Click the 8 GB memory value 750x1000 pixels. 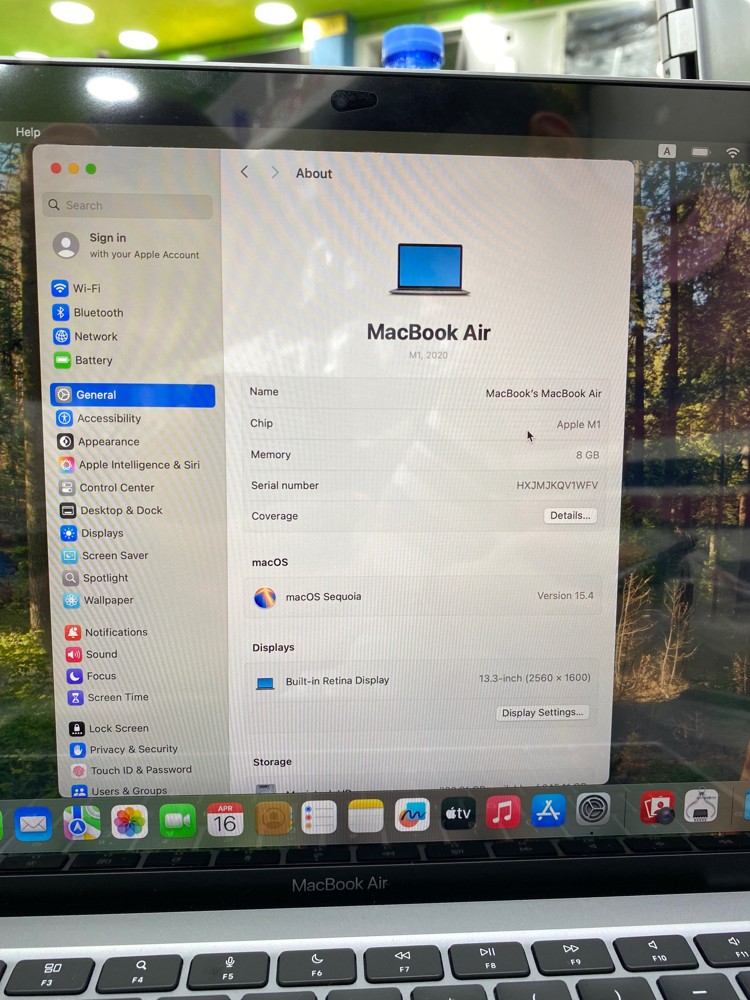[x=587, y=455]
